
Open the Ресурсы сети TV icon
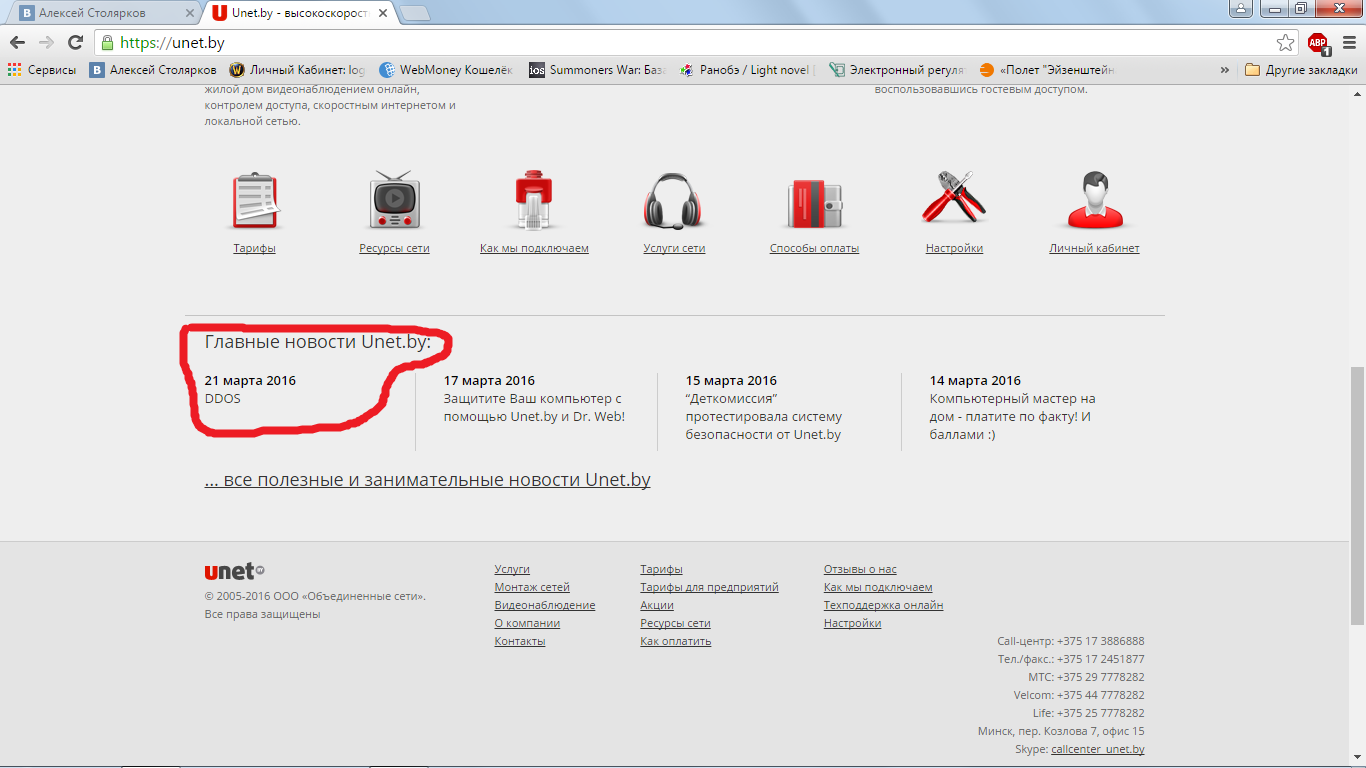(394, 202)
